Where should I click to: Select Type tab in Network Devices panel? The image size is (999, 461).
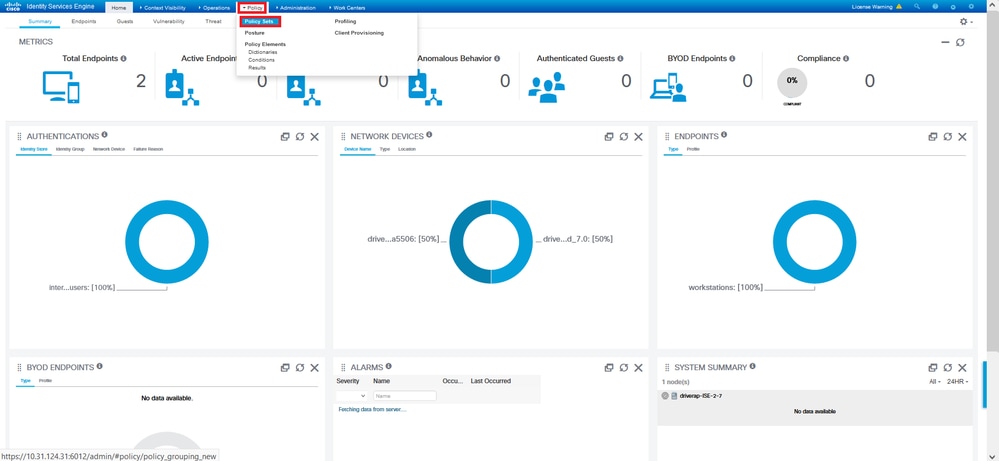[385, 149]
